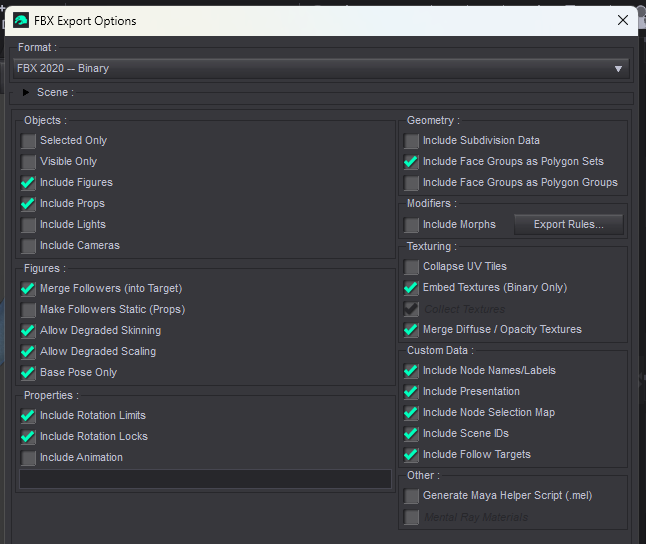Viewport: 646px width, 544px height.
Task: Click the Daz Studio icon in title bar
Action: coord(21,20)
